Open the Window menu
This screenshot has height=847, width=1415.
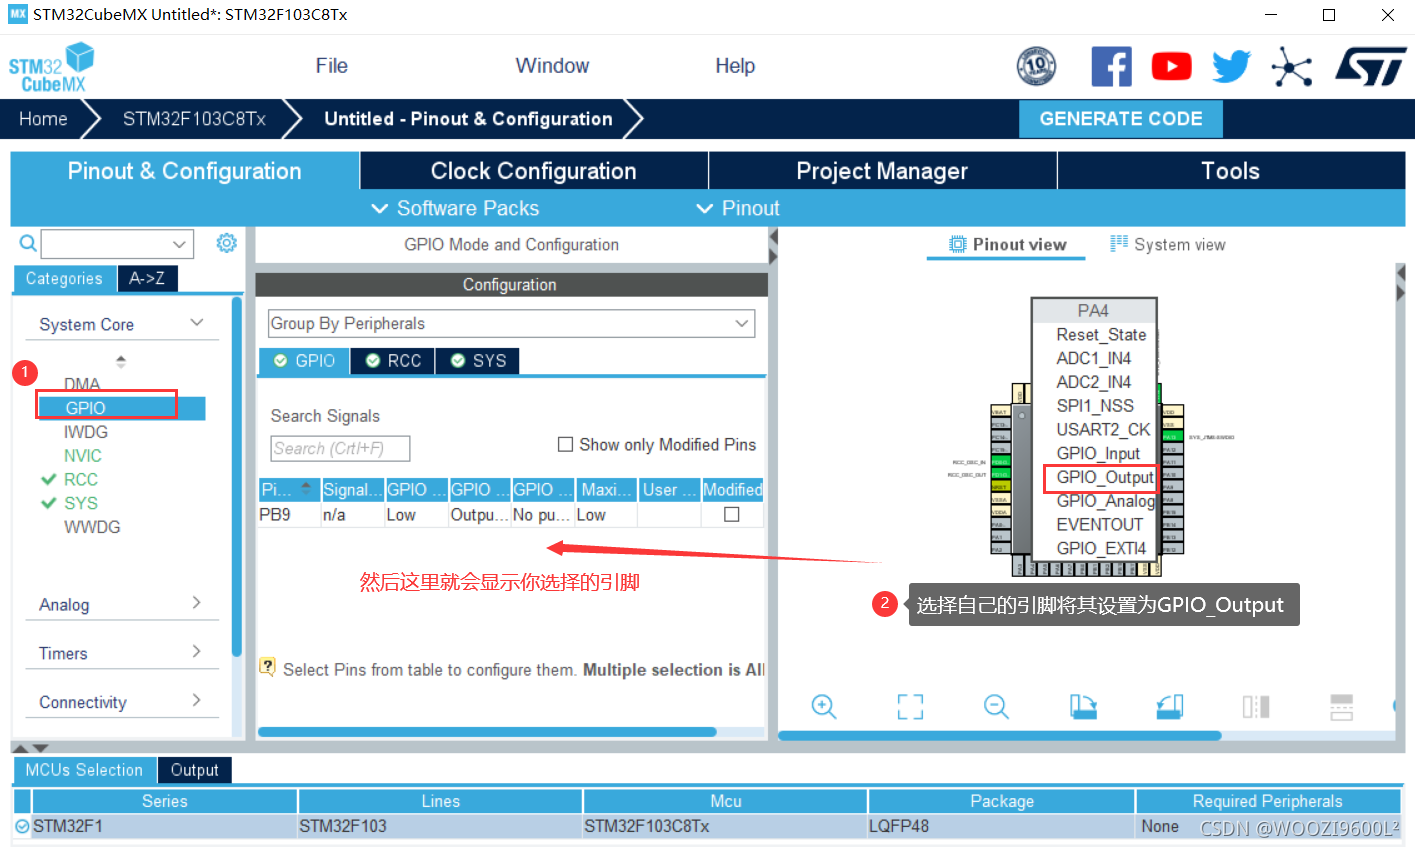click(x=552, y=66)
